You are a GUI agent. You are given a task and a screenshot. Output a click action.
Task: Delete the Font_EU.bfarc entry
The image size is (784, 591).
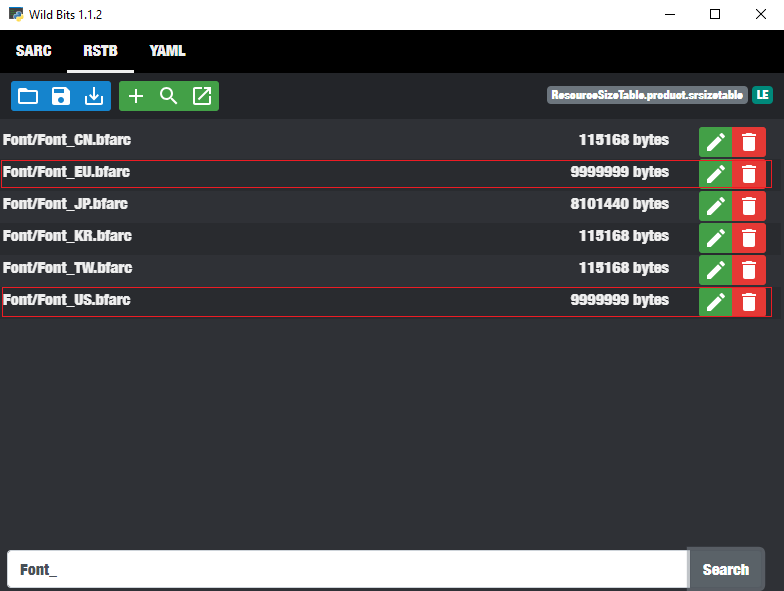(748, 174)
